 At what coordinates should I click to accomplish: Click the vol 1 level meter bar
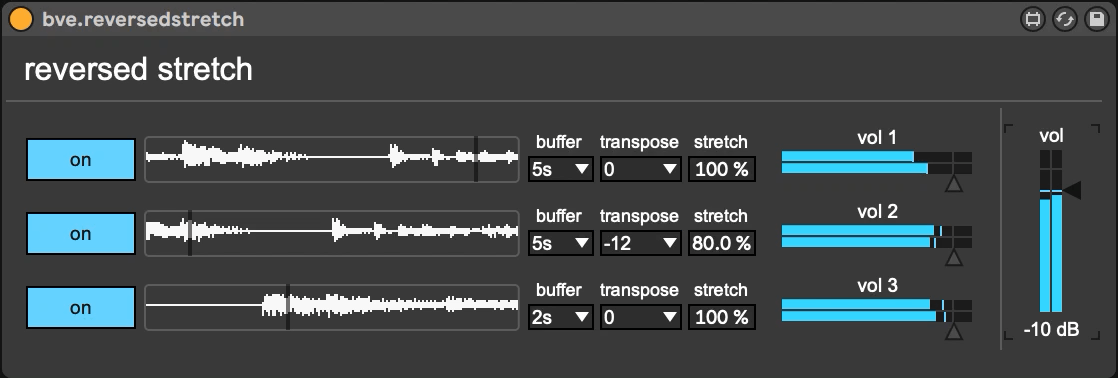(876, 163)
